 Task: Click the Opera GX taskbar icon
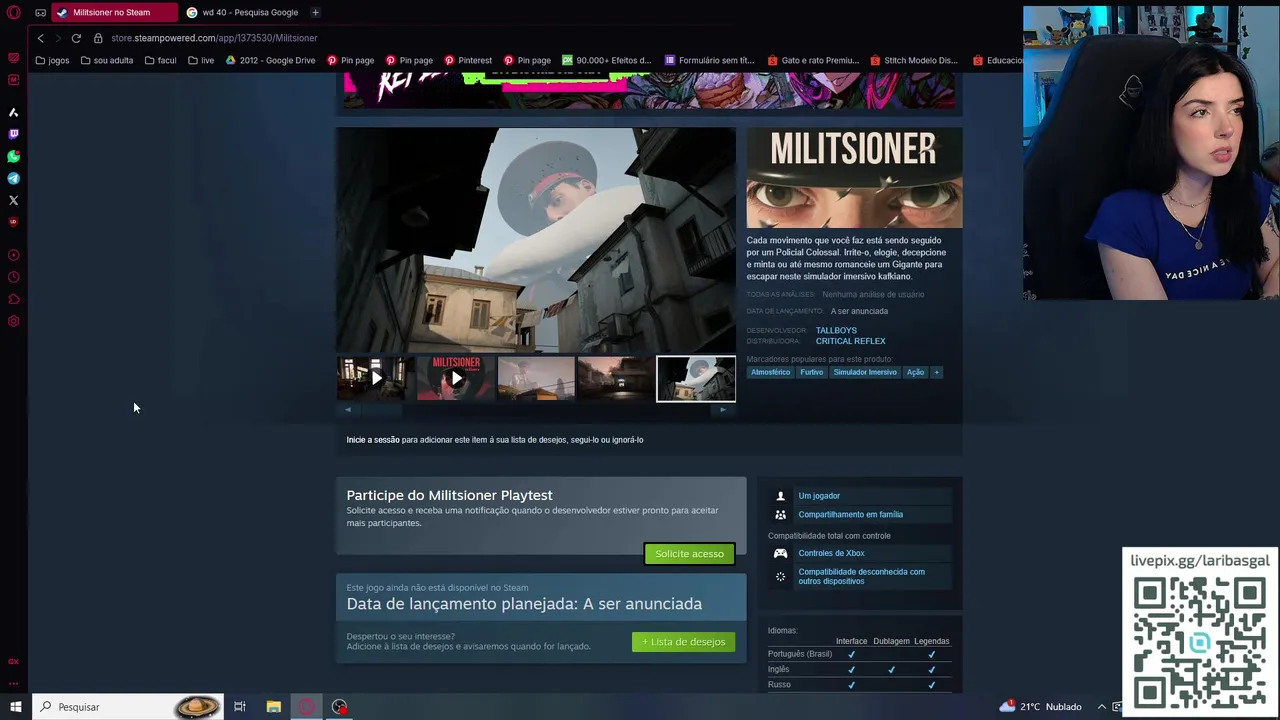click(307, 707)
